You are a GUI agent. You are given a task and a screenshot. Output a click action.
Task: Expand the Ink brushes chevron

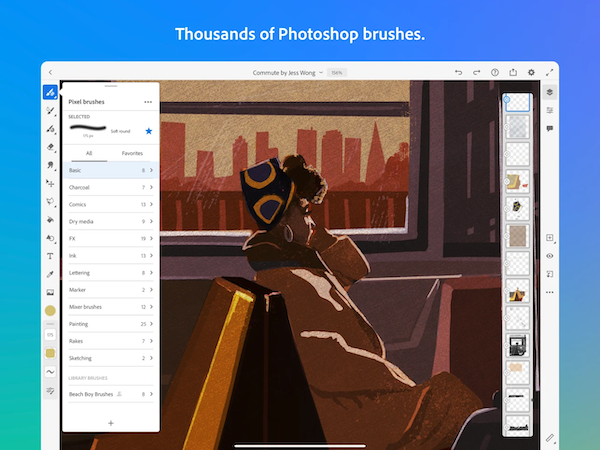[151, 256]
